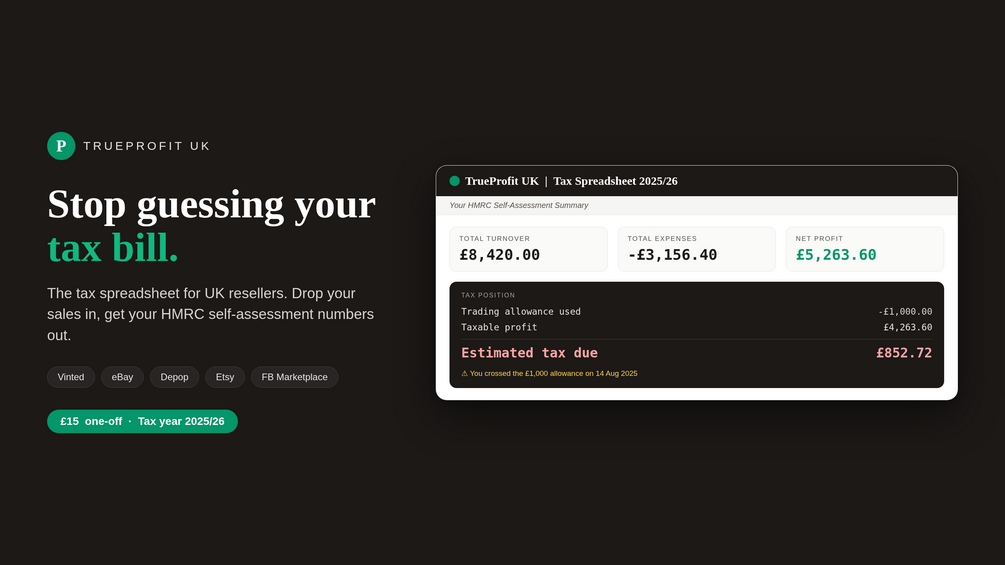
Task: Click the Stop guessing your tax bill headline
Action: tap(212, 225)
